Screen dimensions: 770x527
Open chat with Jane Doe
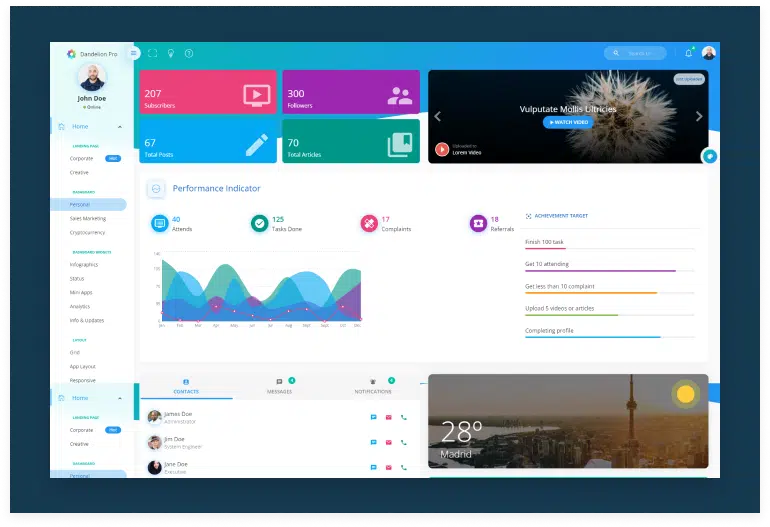[x=373, y=467]
